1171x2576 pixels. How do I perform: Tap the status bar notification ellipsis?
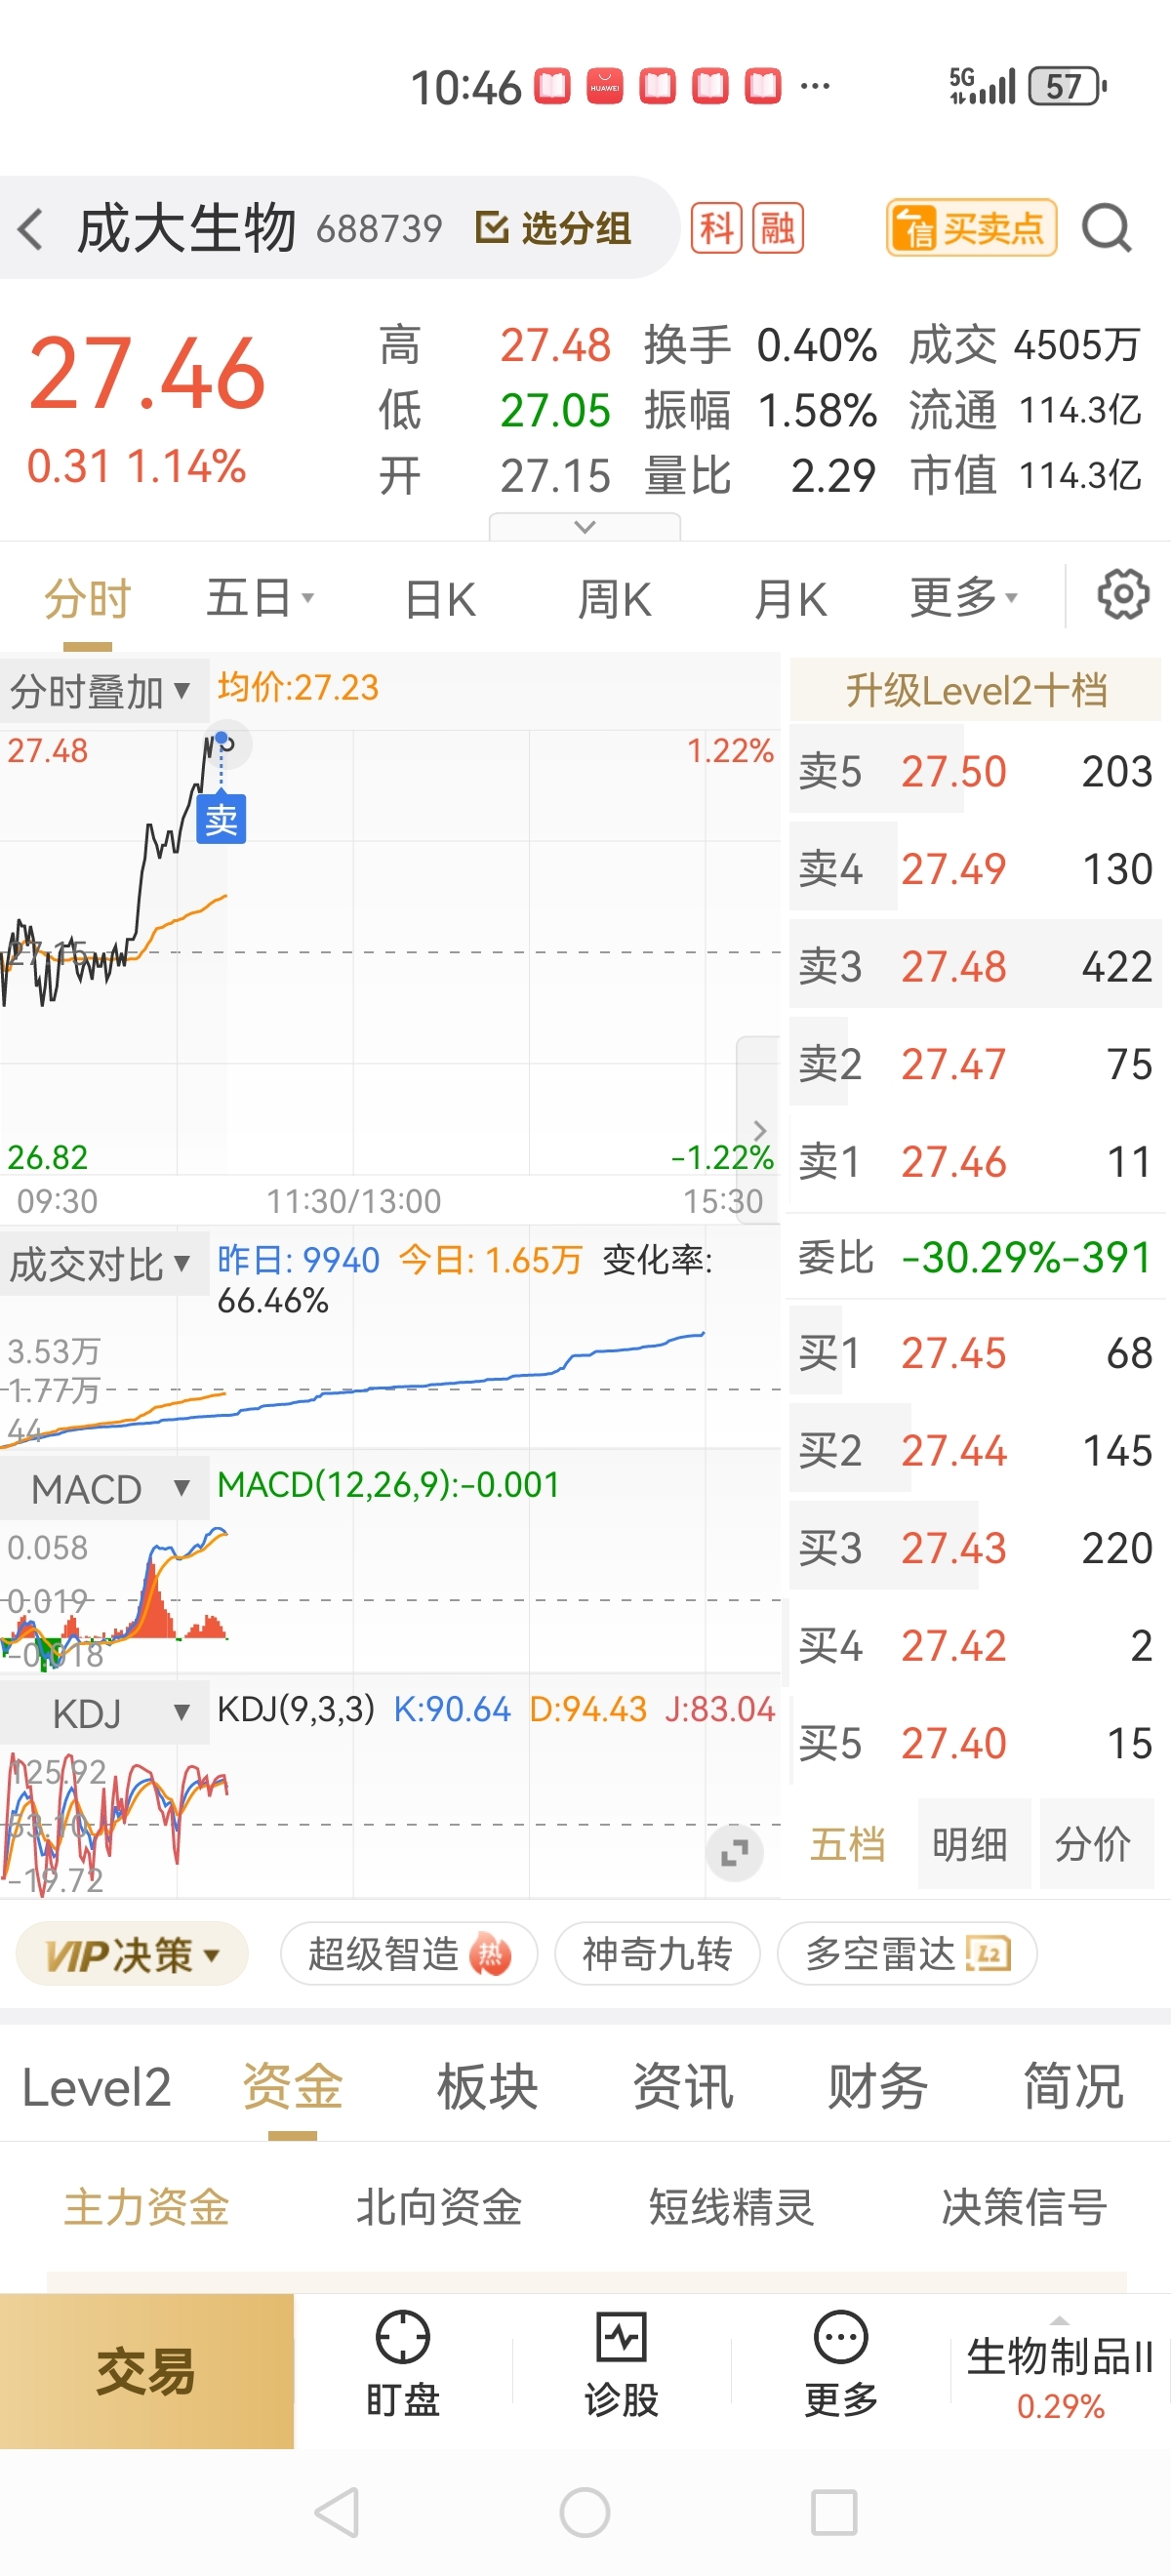coord(815,87)
